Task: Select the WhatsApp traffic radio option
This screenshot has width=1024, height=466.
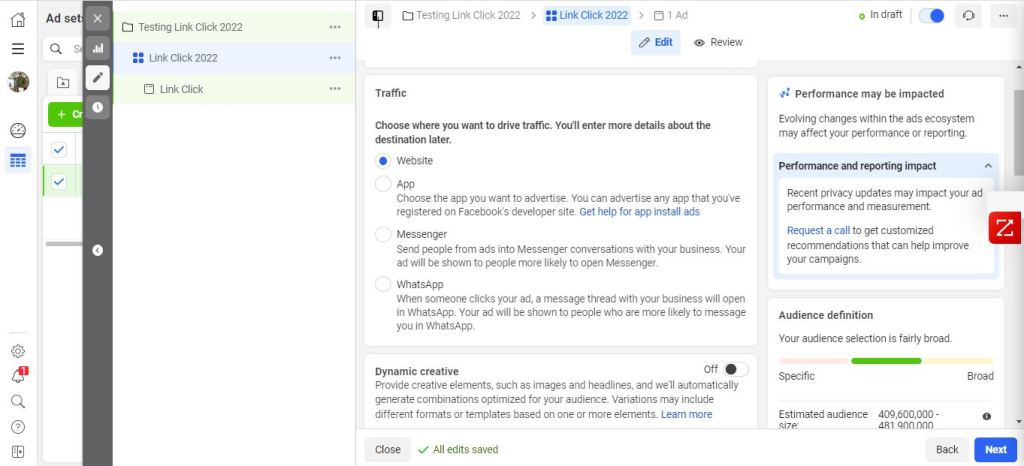Action: (x=383, y=284)
